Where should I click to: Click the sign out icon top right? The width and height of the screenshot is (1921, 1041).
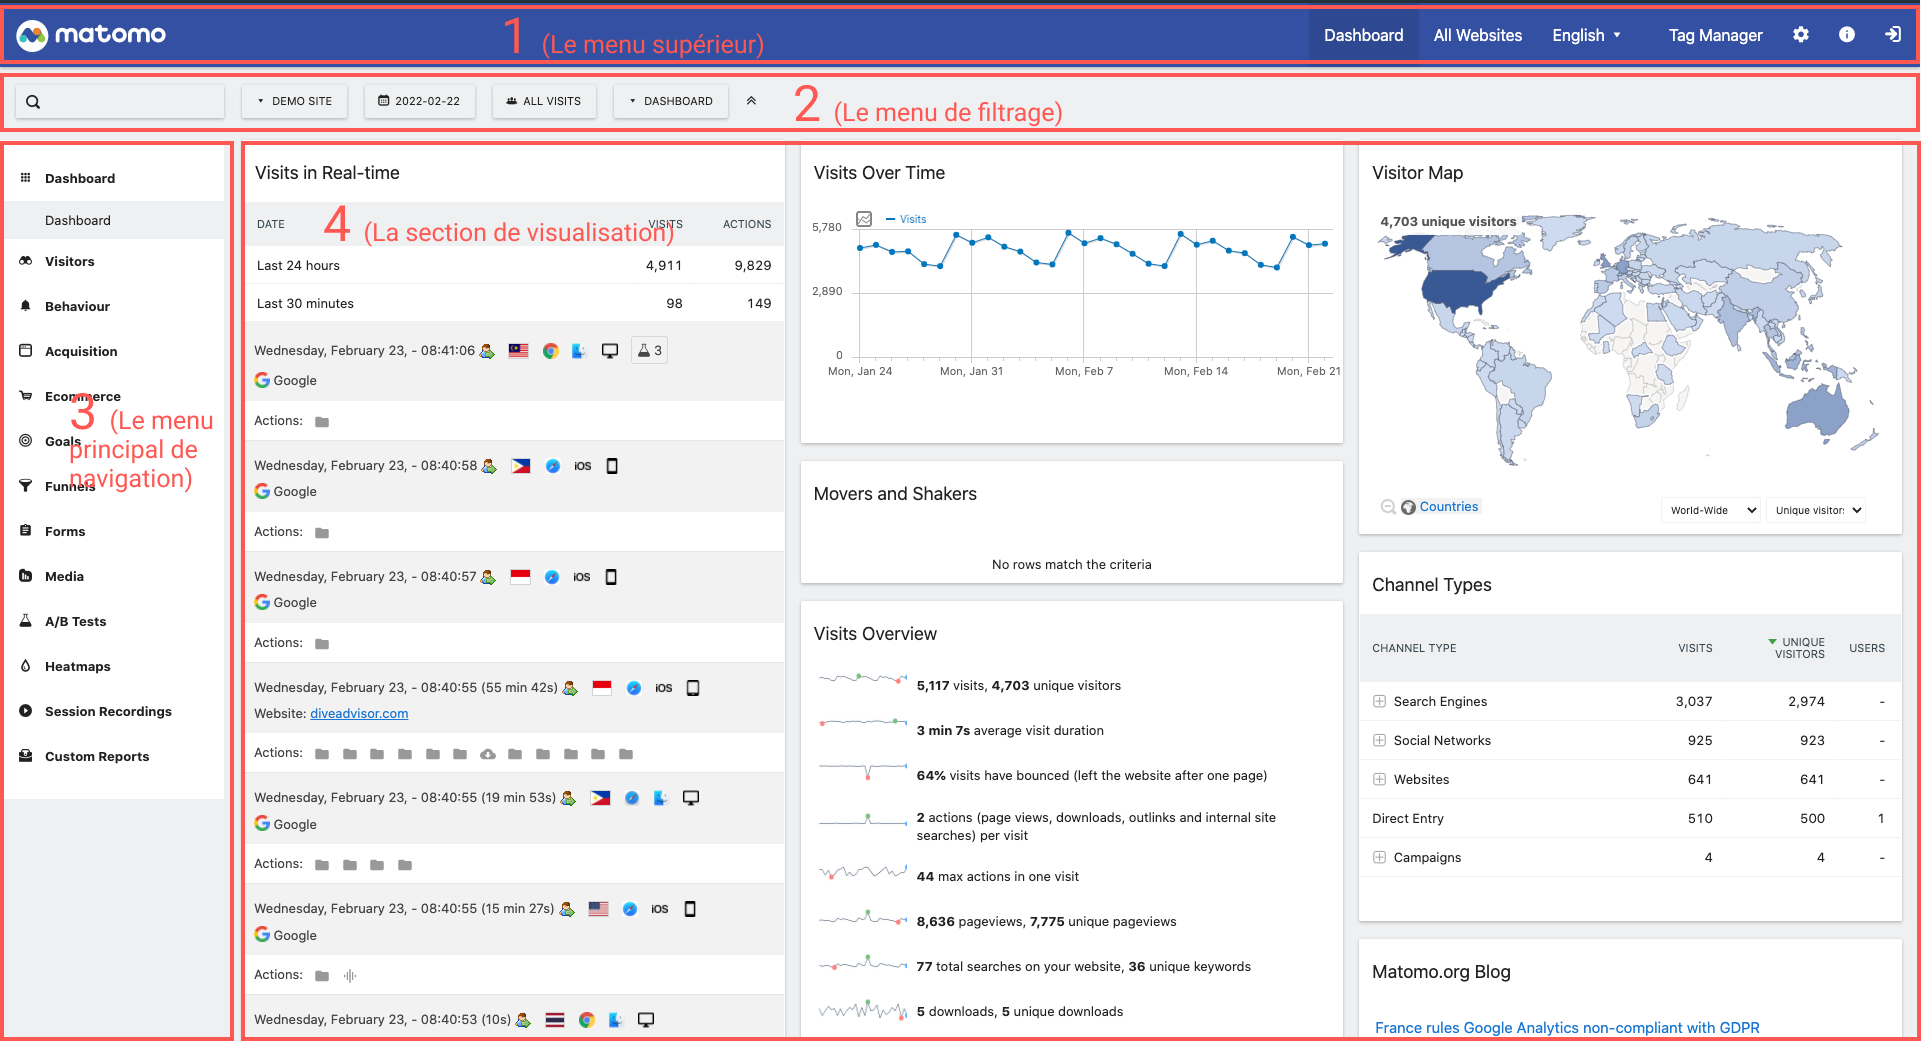[x=1893, y=34]
